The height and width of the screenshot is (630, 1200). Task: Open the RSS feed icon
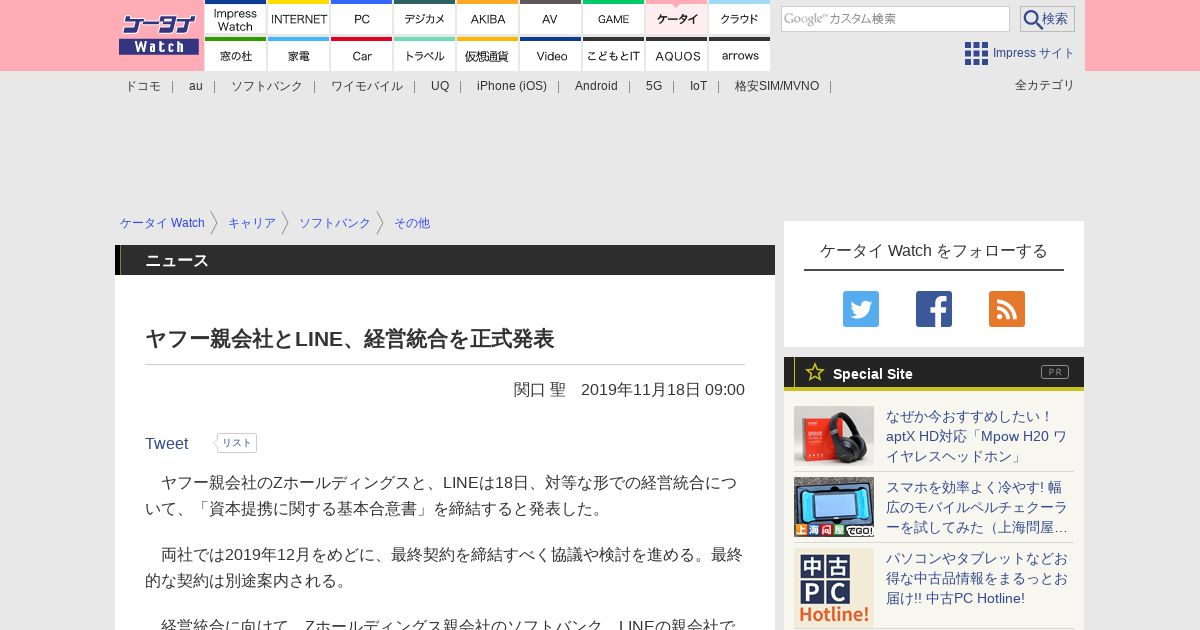pos(1007,309)
